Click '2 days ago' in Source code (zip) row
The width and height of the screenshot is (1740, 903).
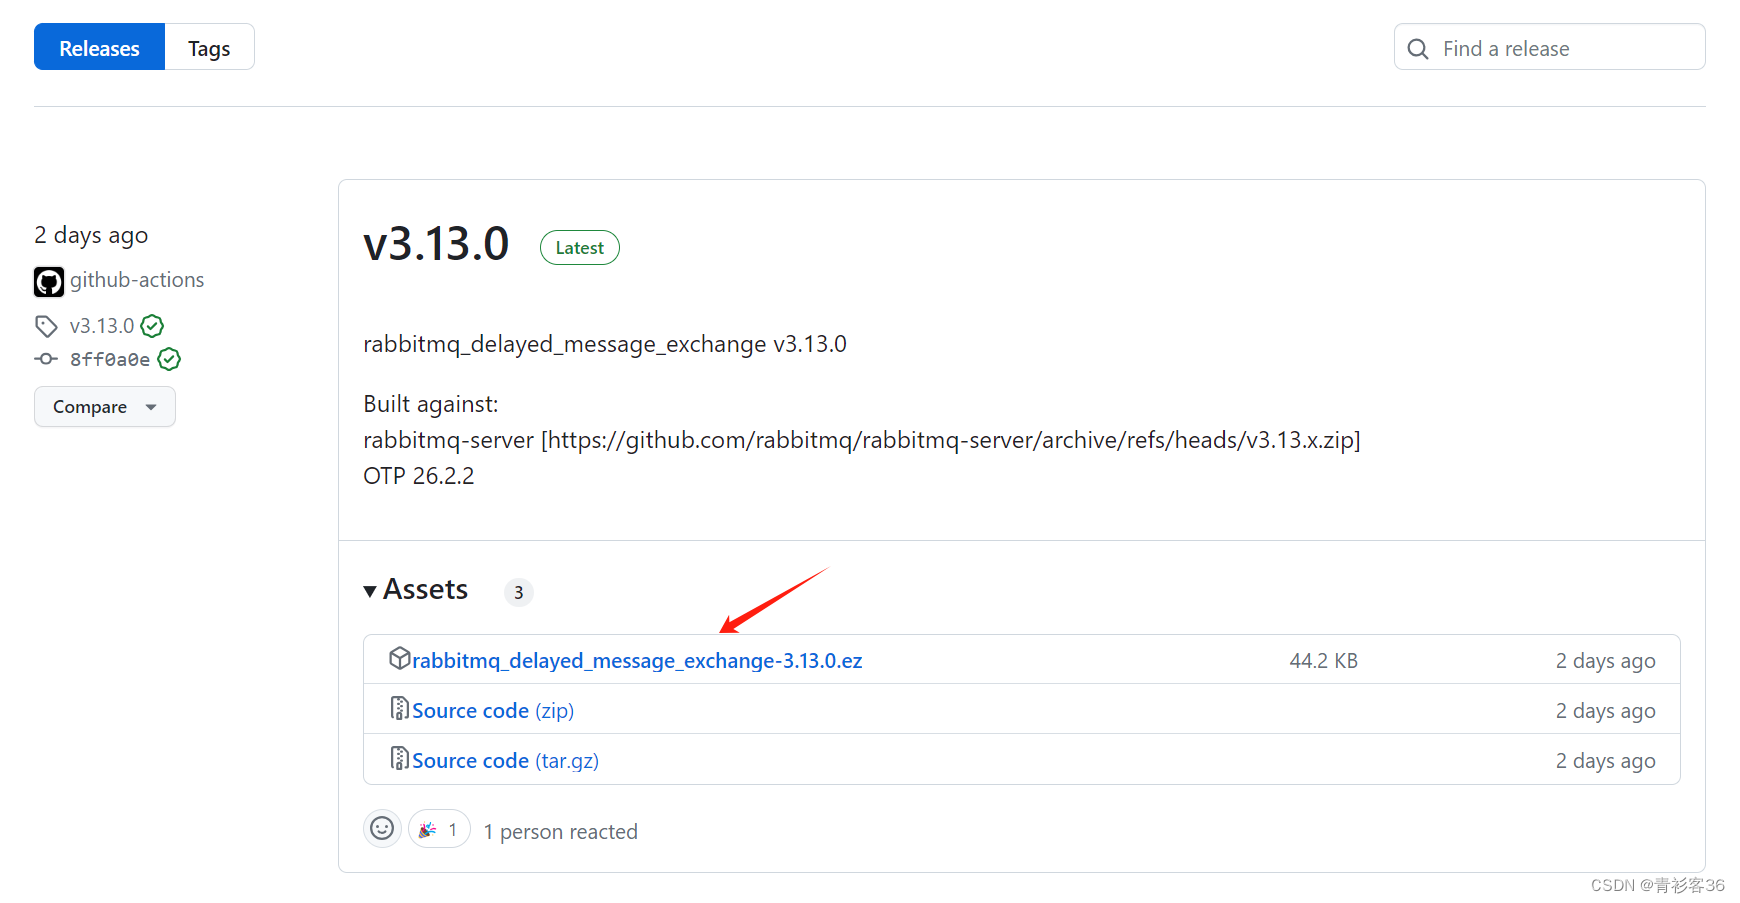(x=1606, y=711)
